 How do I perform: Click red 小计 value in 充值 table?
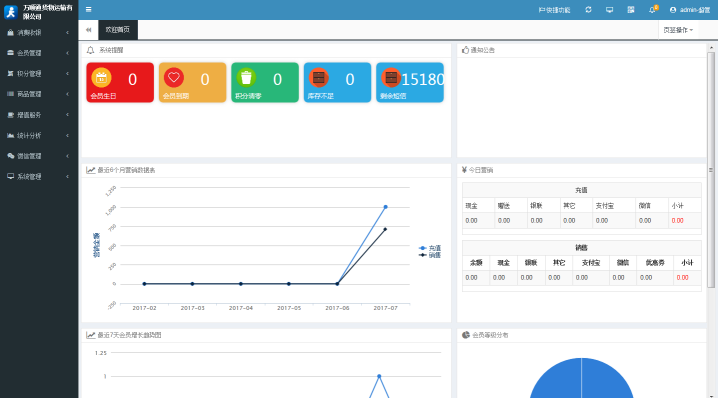(677, 221)
